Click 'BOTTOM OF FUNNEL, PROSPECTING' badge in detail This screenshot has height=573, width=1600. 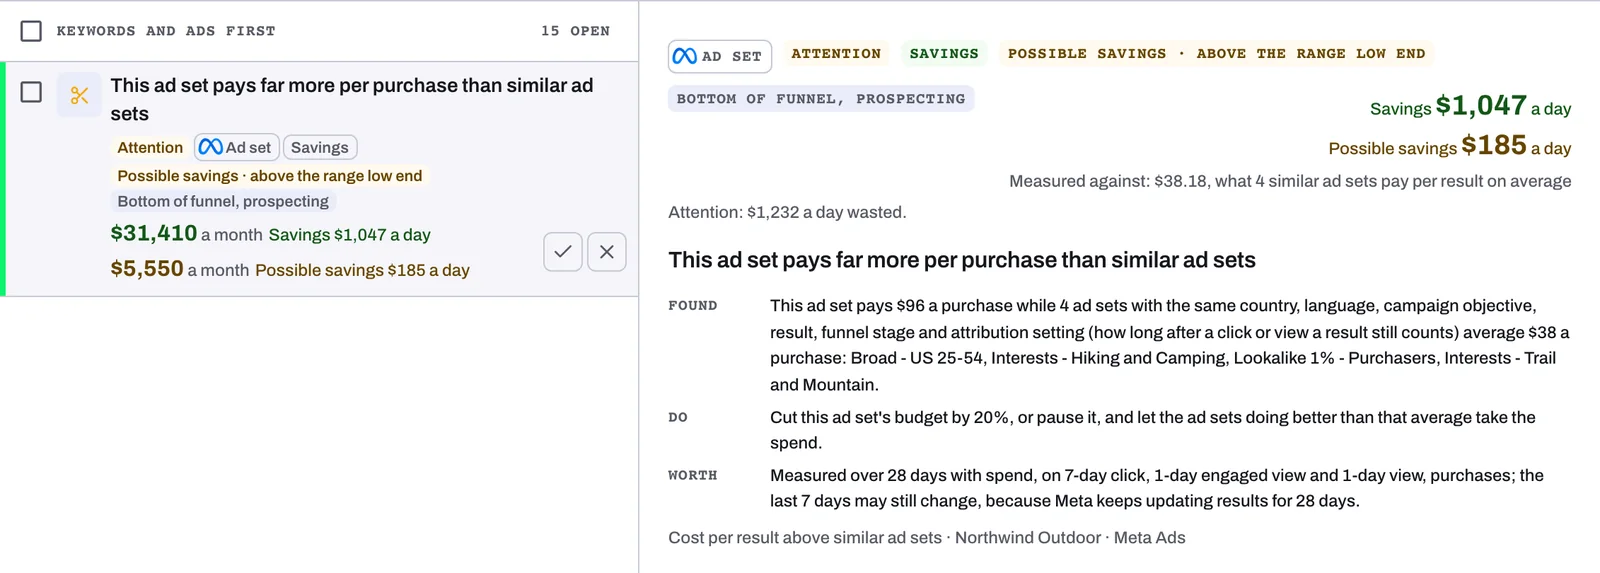(821, 99)
